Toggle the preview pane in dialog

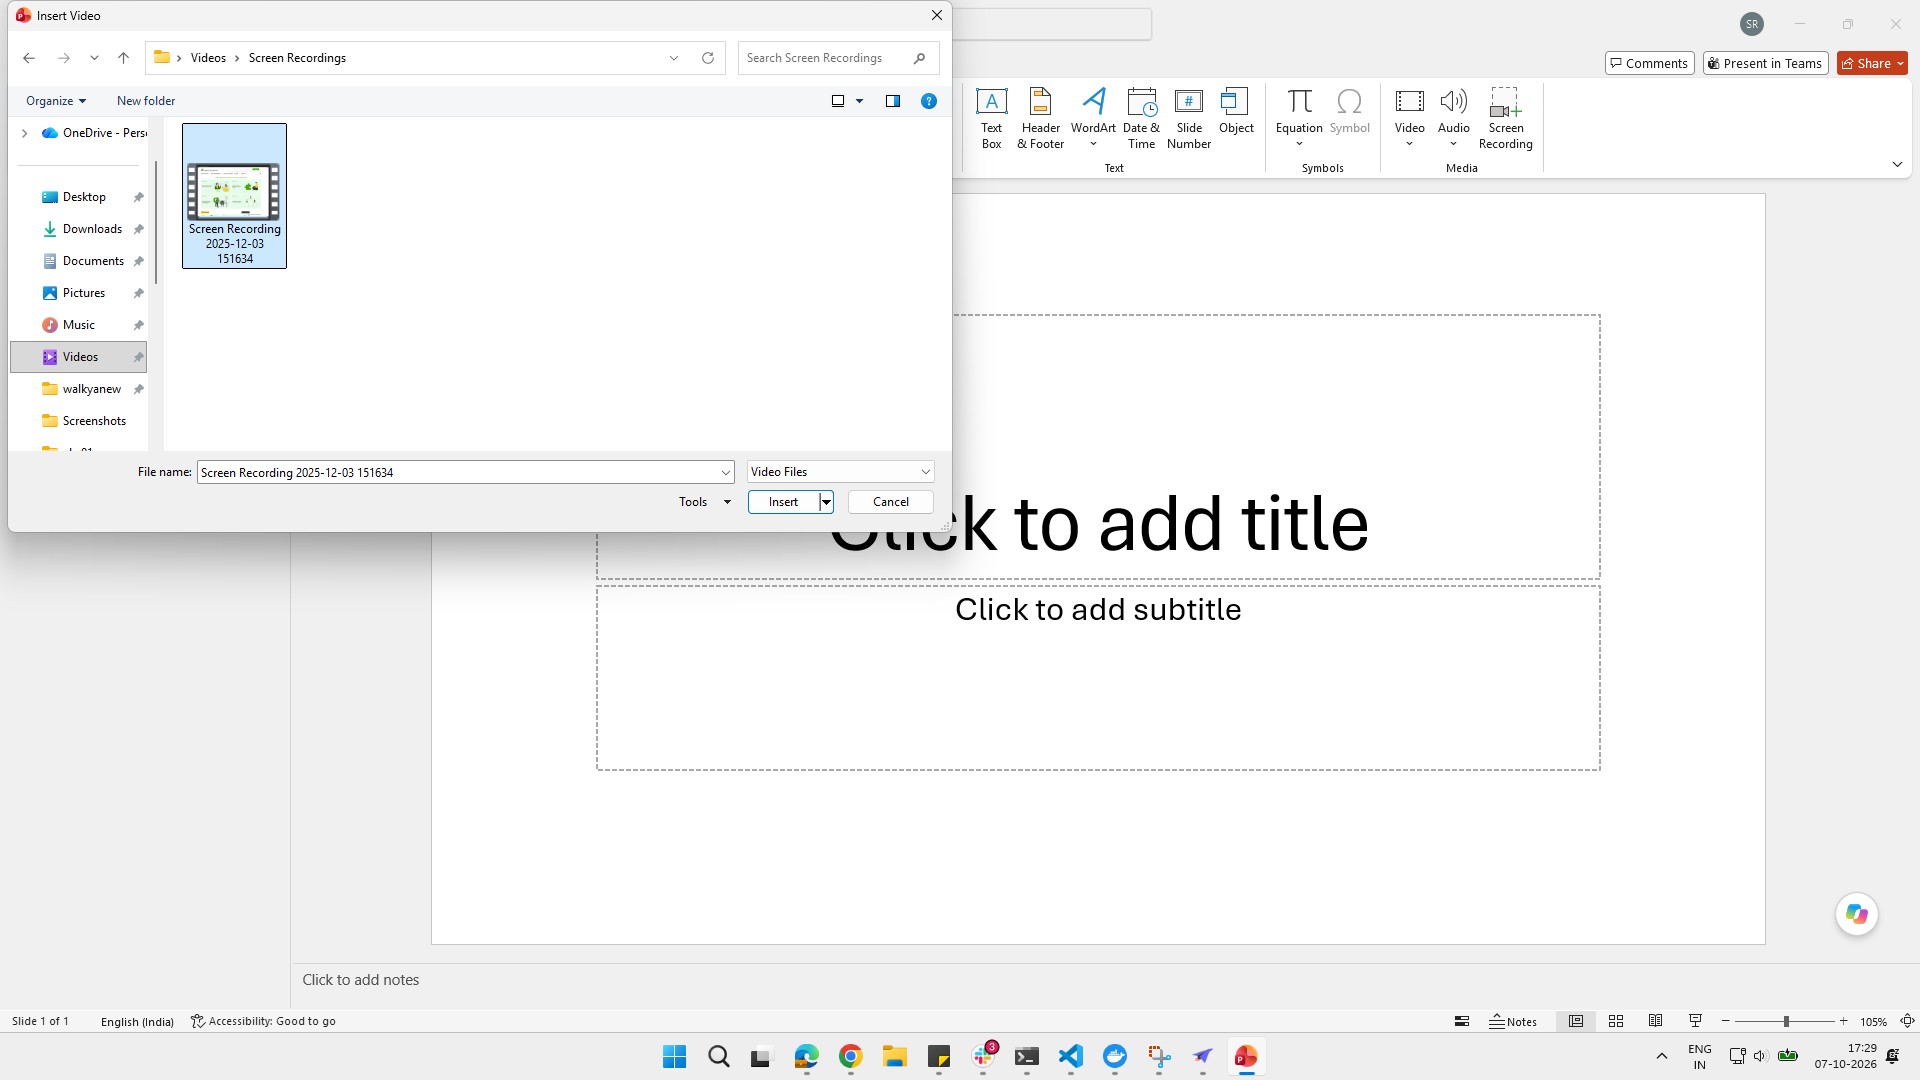893,101
